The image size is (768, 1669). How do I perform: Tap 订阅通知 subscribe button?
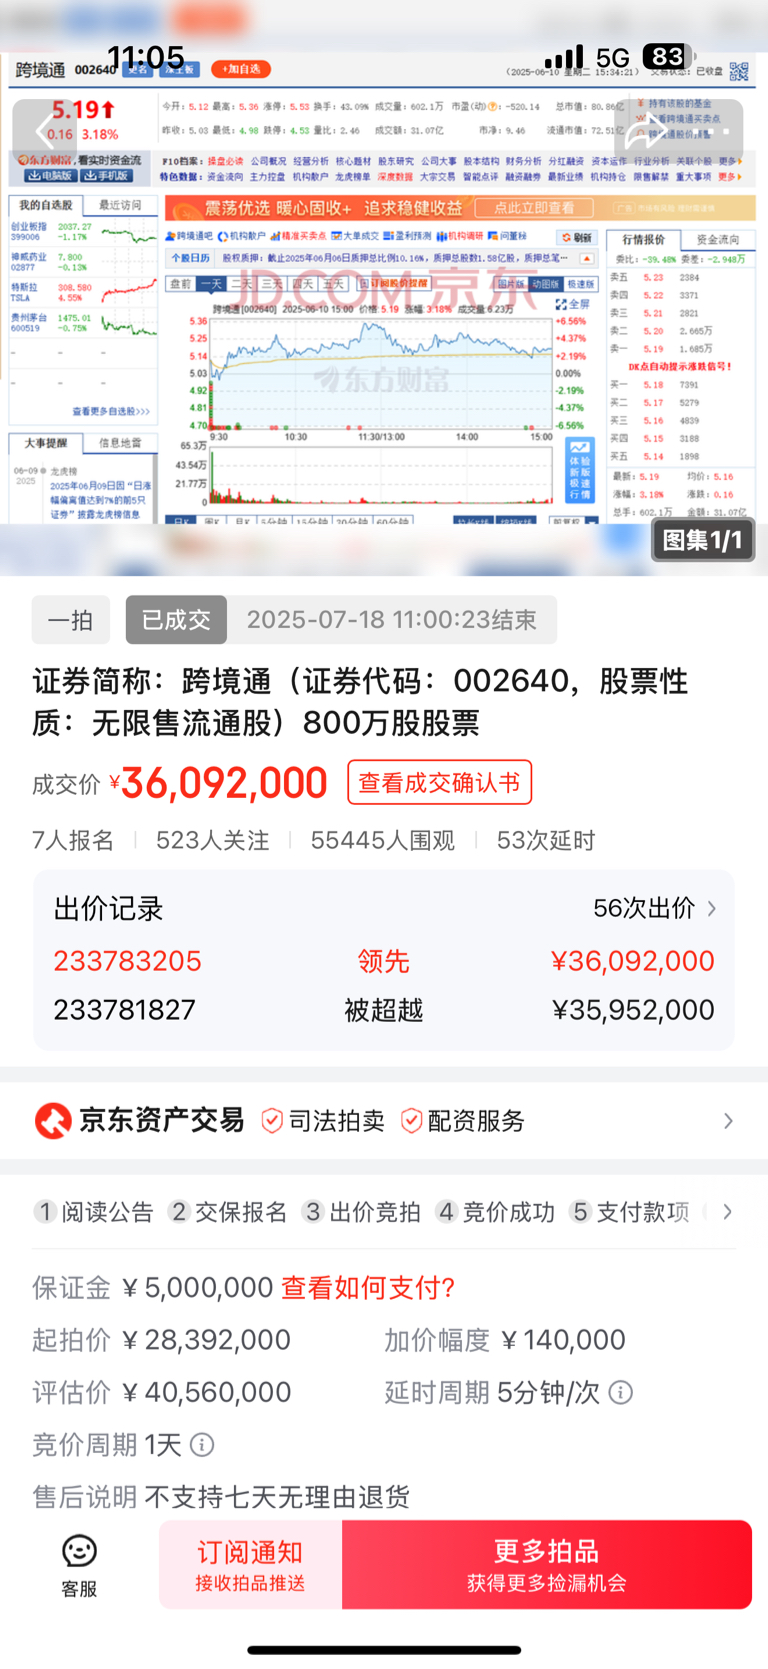(250, 1565)
